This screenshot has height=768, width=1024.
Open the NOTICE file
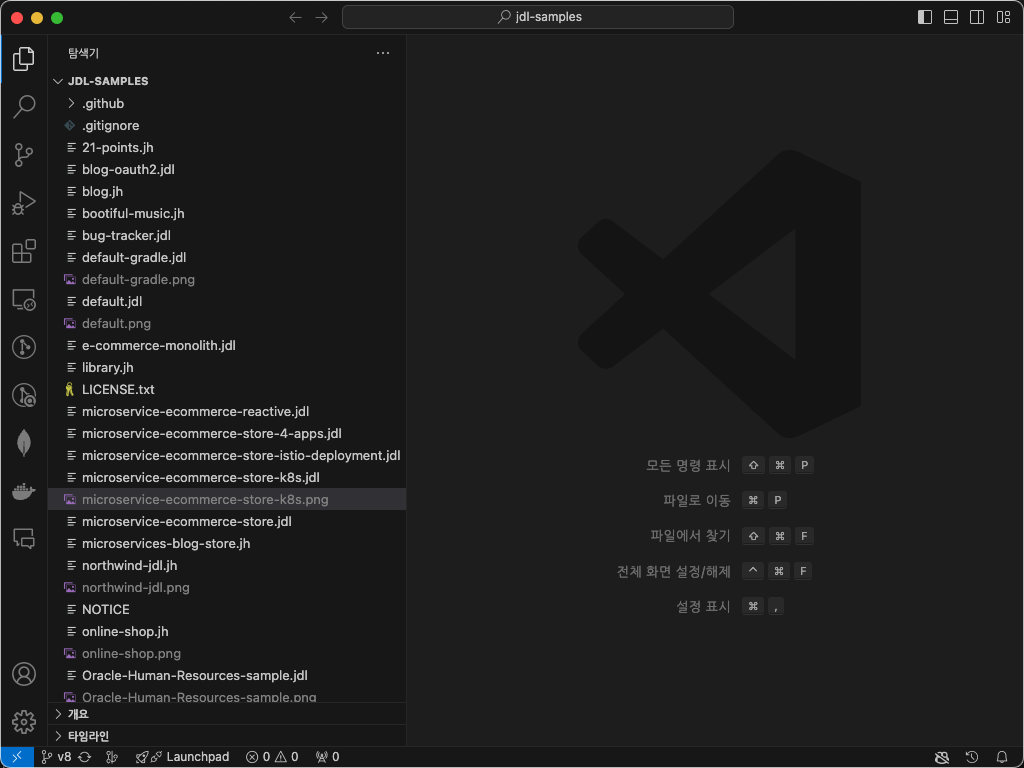pyautogui.click(x=227, y=609)
